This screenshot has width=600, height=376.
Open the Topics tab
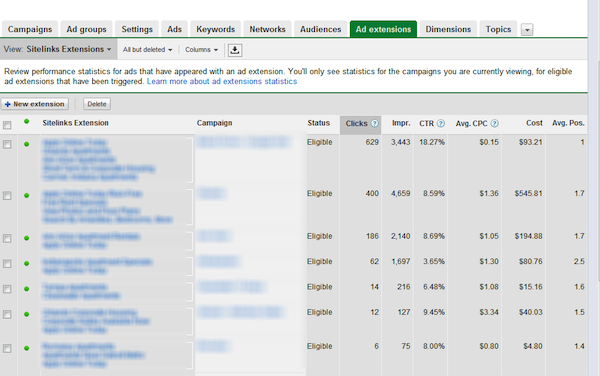pyautogui.click(x=498, y=29)
